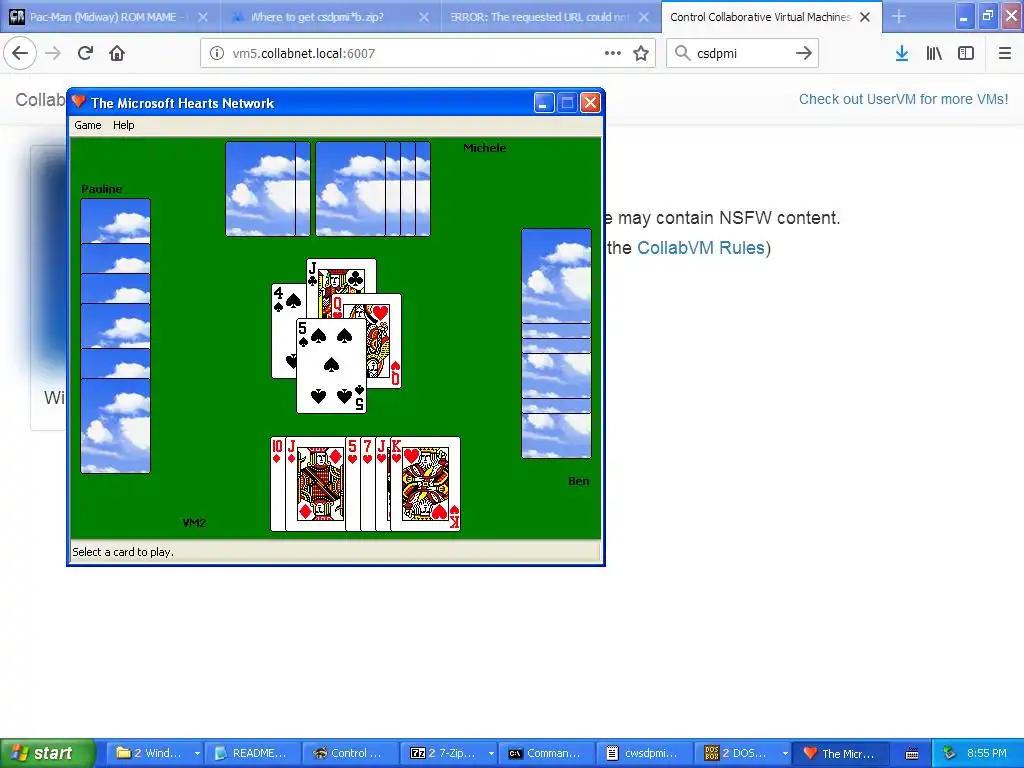Image resolution: width=1024 pixels, height=768 pixels.
Task: Close the Pac-Man ROM browser tab
Action: coord(203,17)
